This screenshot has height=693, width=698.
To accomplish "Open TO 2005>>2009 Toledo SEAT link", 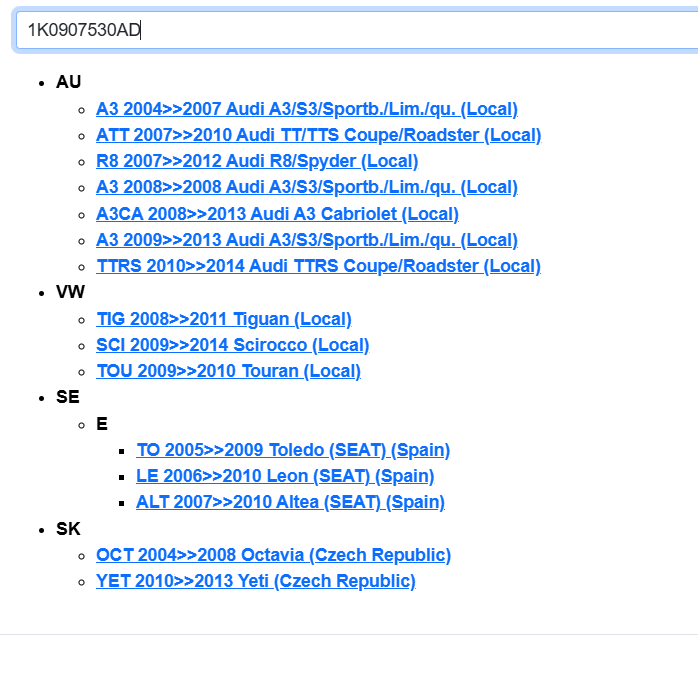I will click(x=293, y=450).
